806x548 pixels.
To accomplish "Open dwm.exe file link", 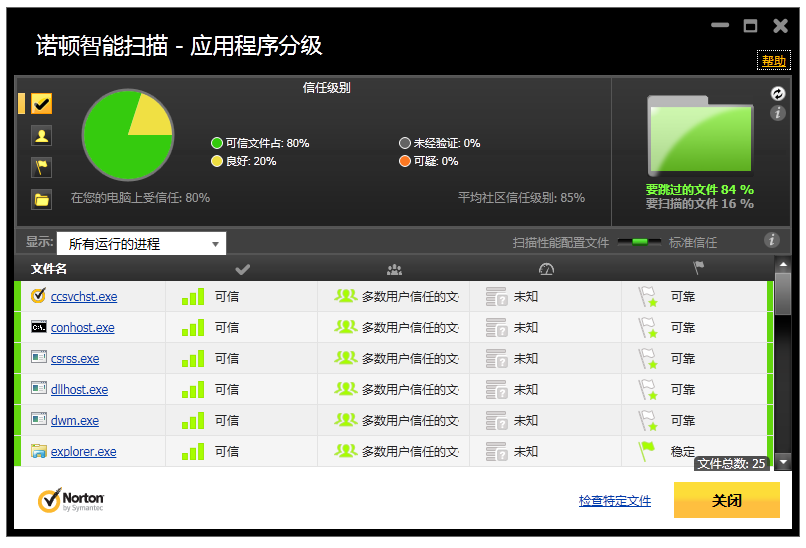I will tap(75, 421).
